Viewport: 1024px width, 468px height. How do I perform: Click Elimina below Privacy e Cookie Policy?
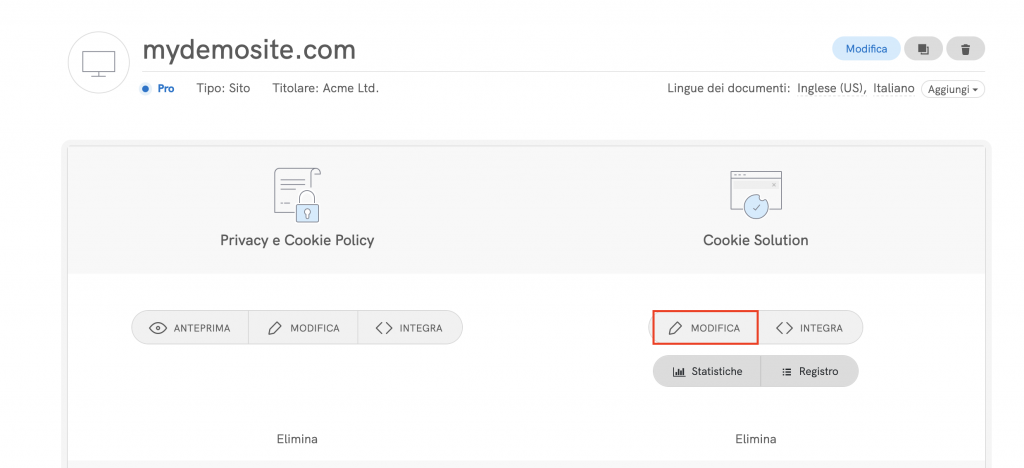click(297, 439)
